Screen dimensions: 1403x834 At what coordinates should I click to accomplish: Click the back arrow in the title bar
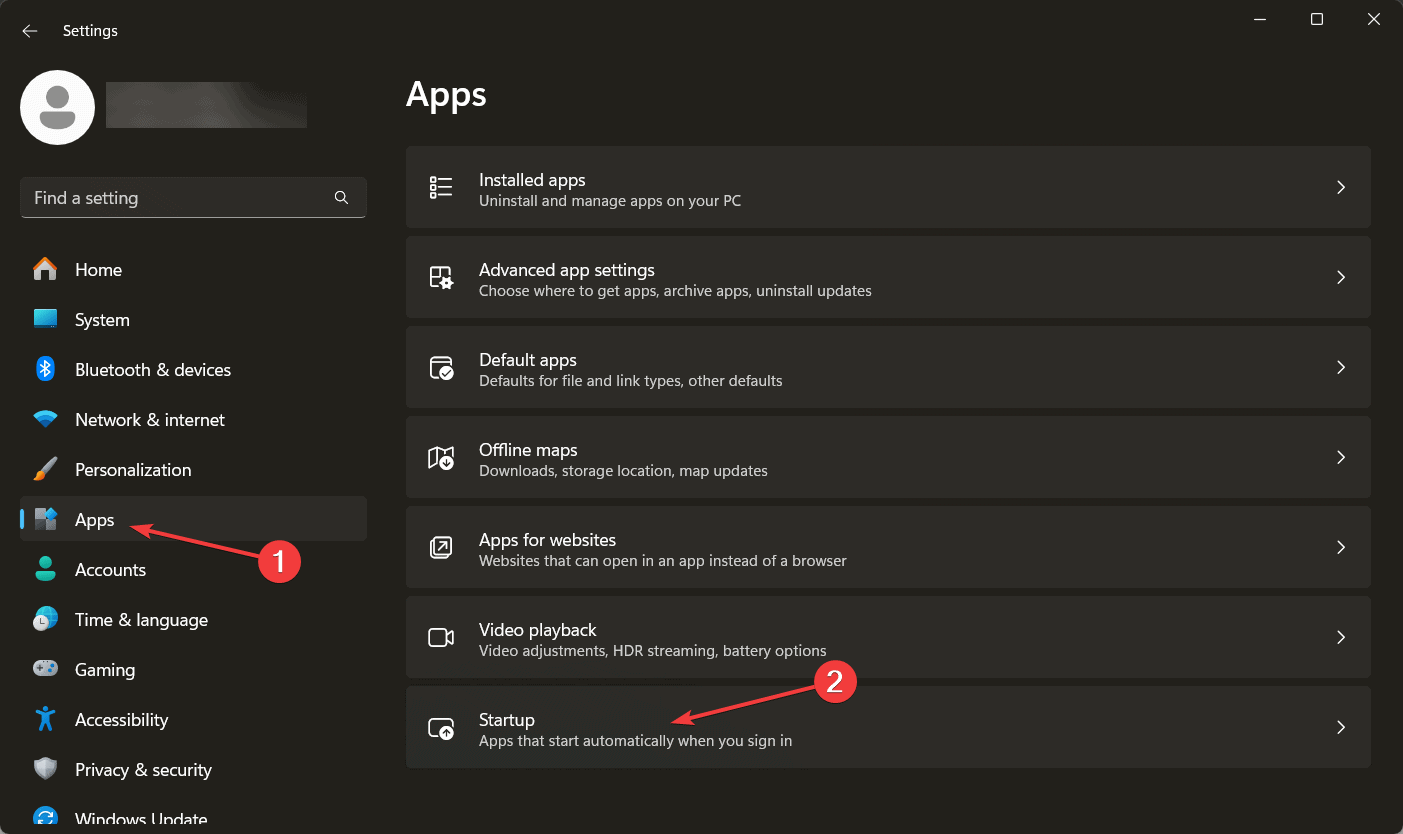coord(30,31)
